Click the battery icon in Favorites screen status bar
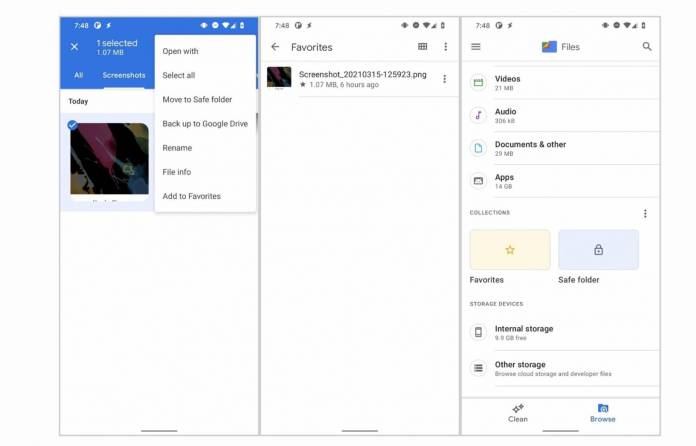 pos(443,25)
